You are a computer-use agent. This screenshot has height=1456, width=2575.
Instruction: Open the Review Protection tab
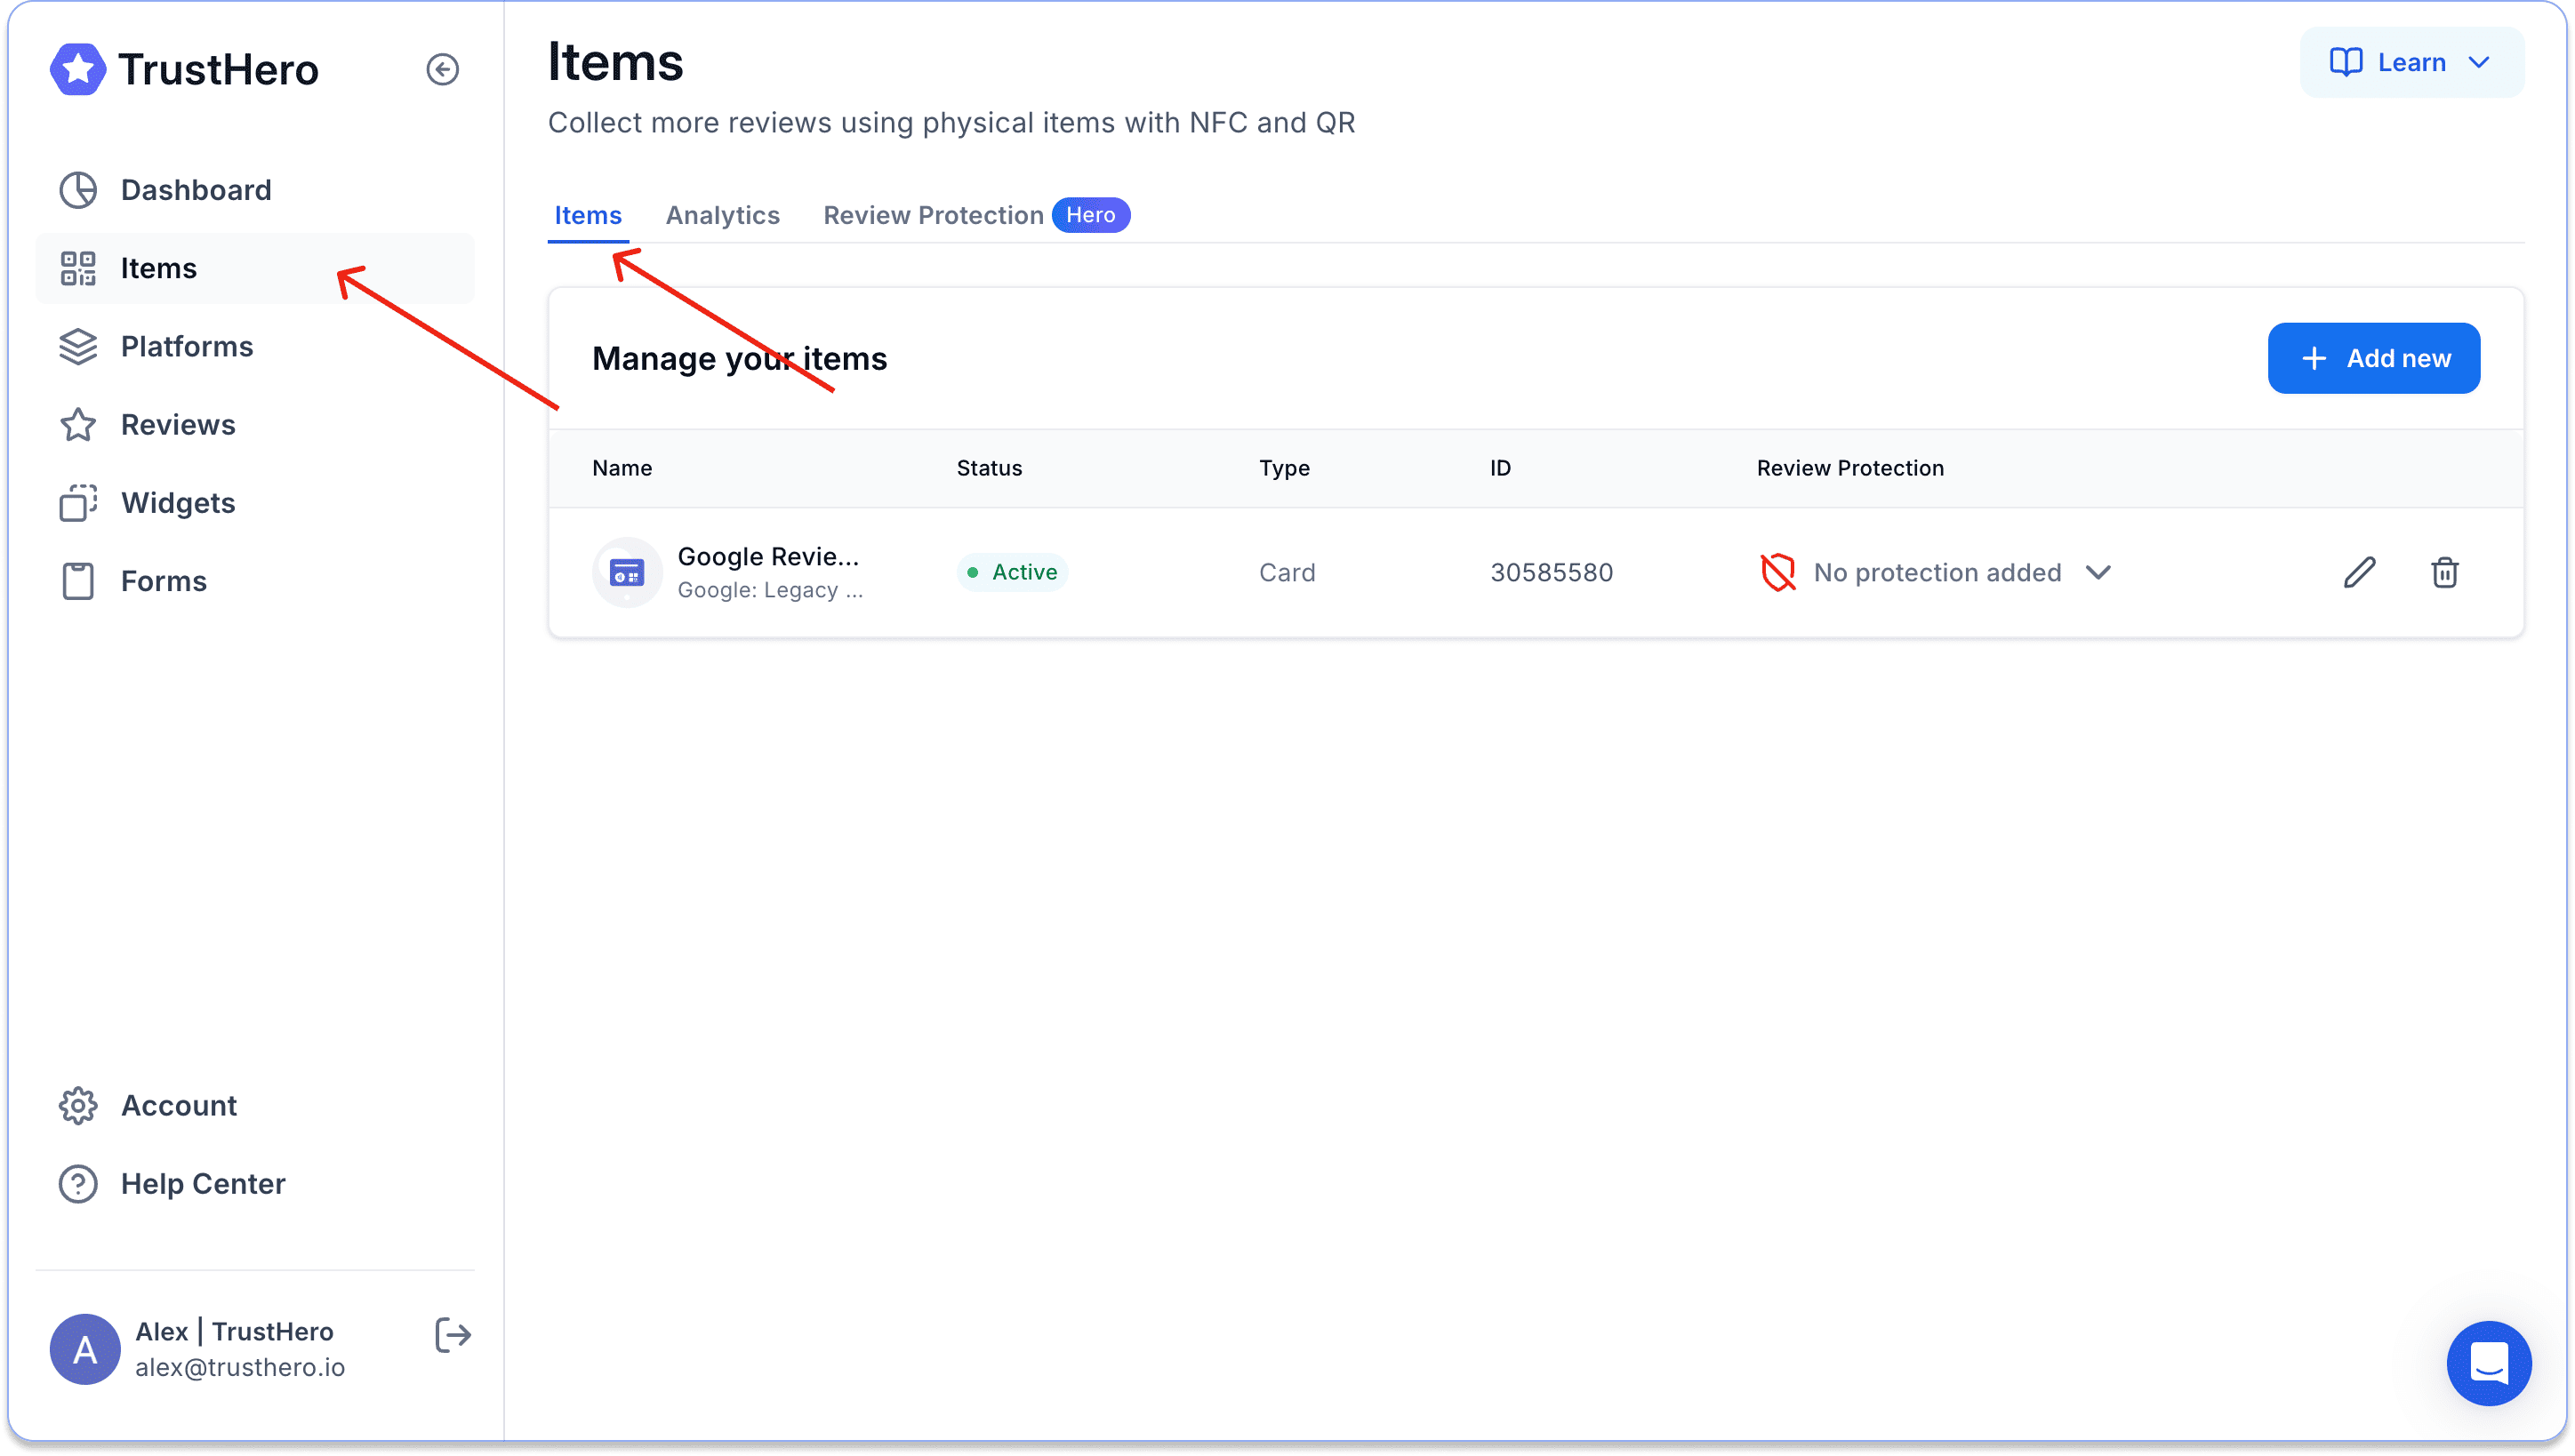pyautogui.click(x=933, y=215)
